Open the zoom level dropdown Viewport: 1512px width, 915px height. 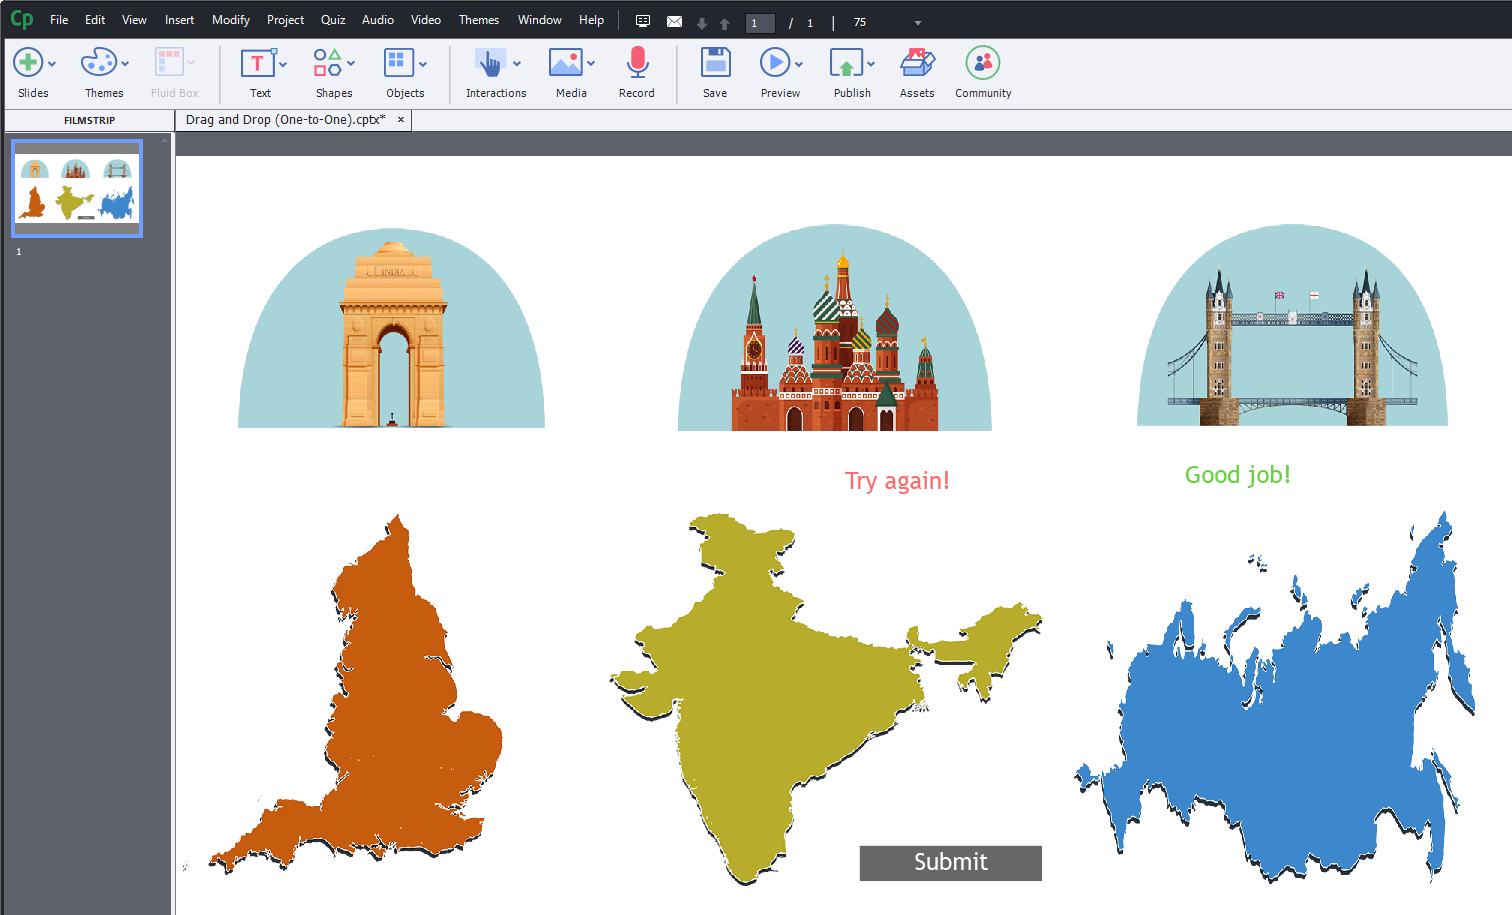tap(917, 23)
